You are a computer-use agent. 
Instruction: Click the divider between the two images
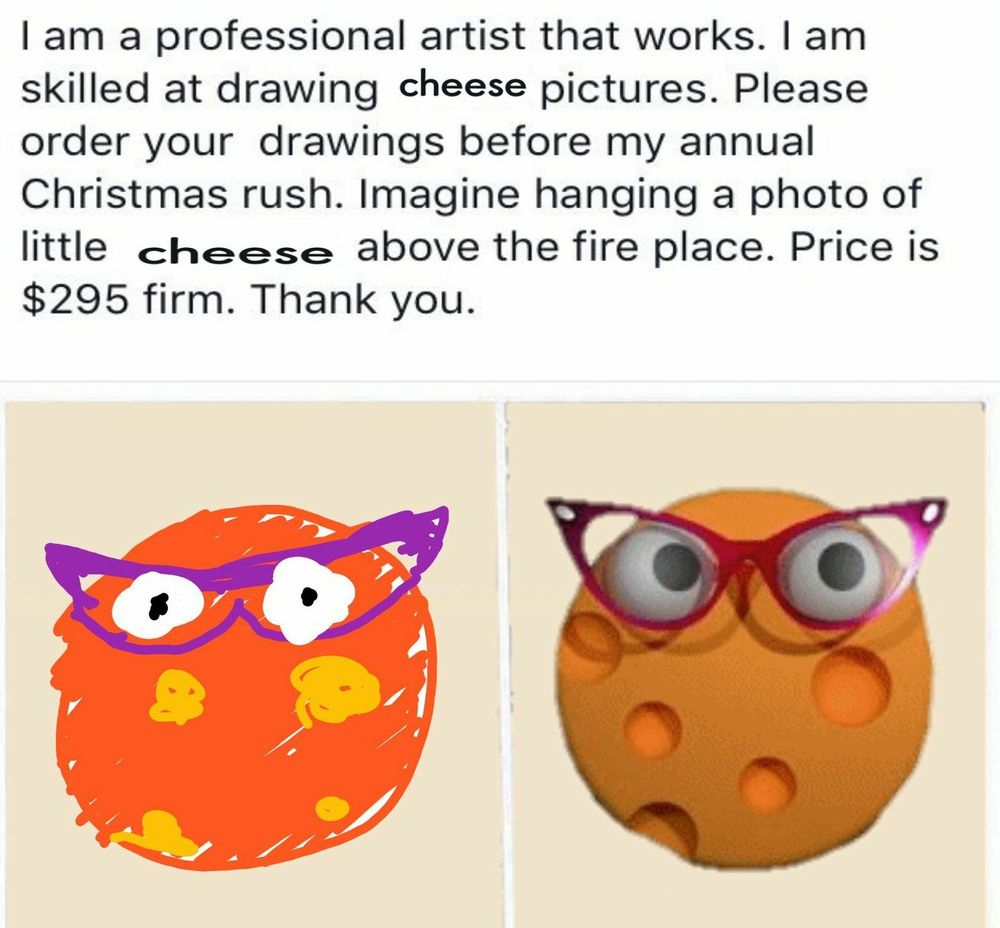coord(501,663)
